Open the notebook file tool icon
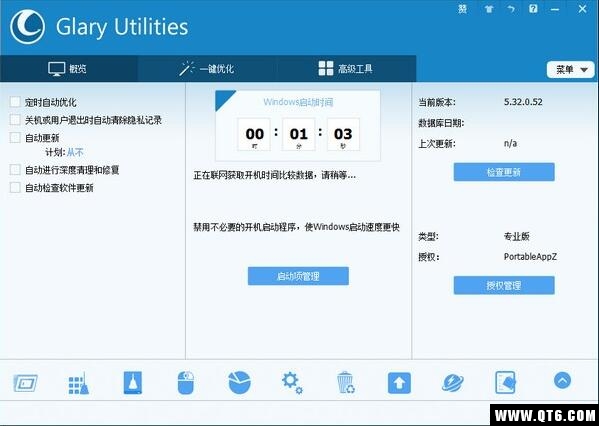Viewport: 599px width, 426px height. pyautogui.click(x=505, y=382)
